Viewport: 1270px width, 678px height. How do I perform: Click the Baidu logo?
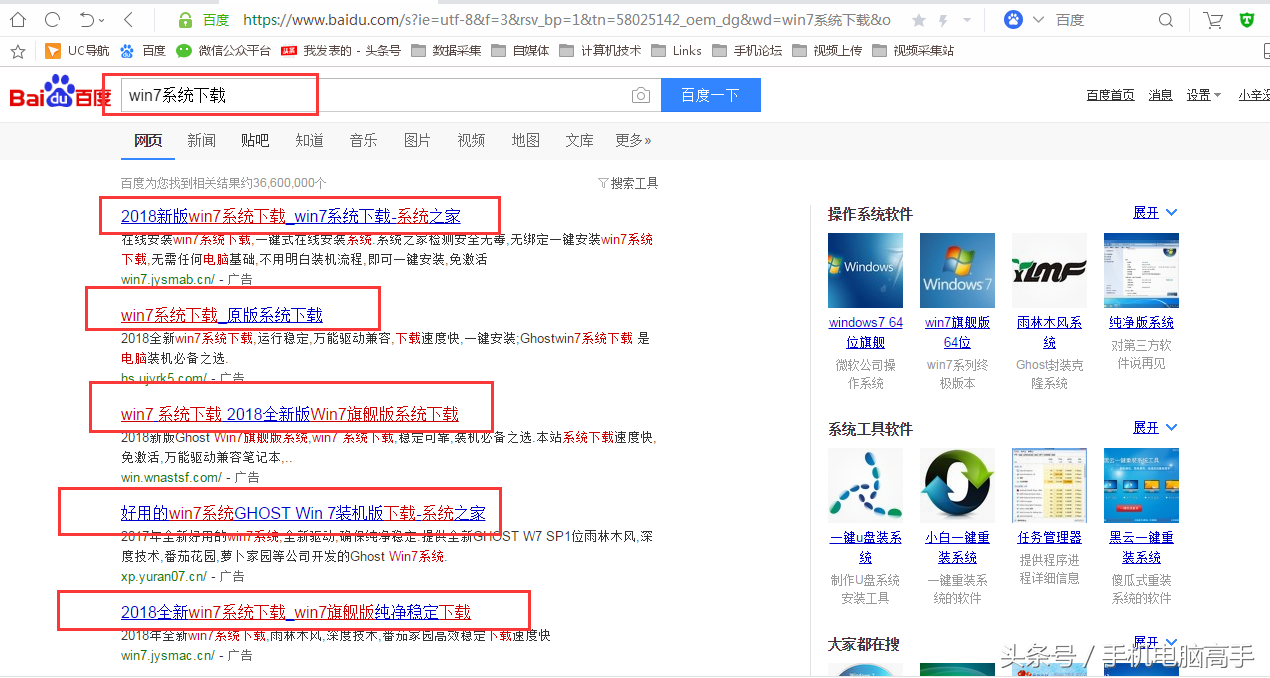[x=57, y=94]
